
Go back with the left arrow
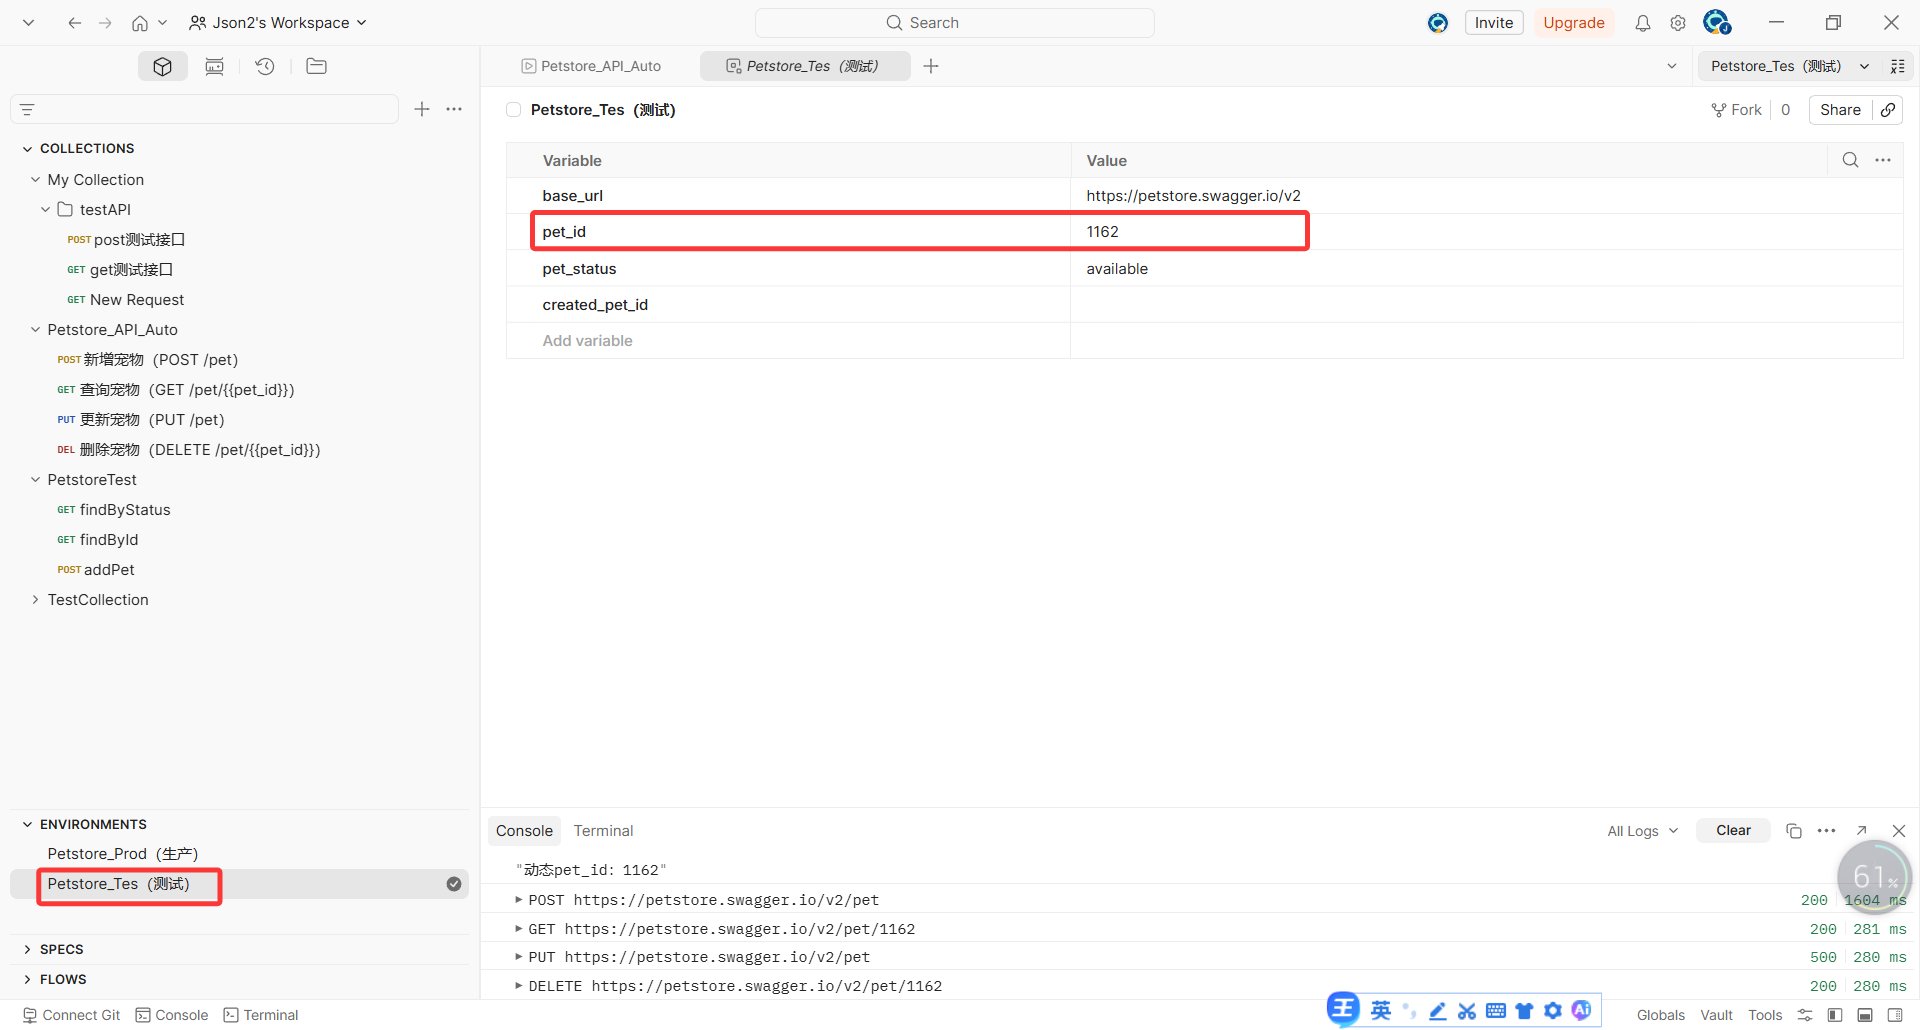pyautogui.click(x=75, y=23)
